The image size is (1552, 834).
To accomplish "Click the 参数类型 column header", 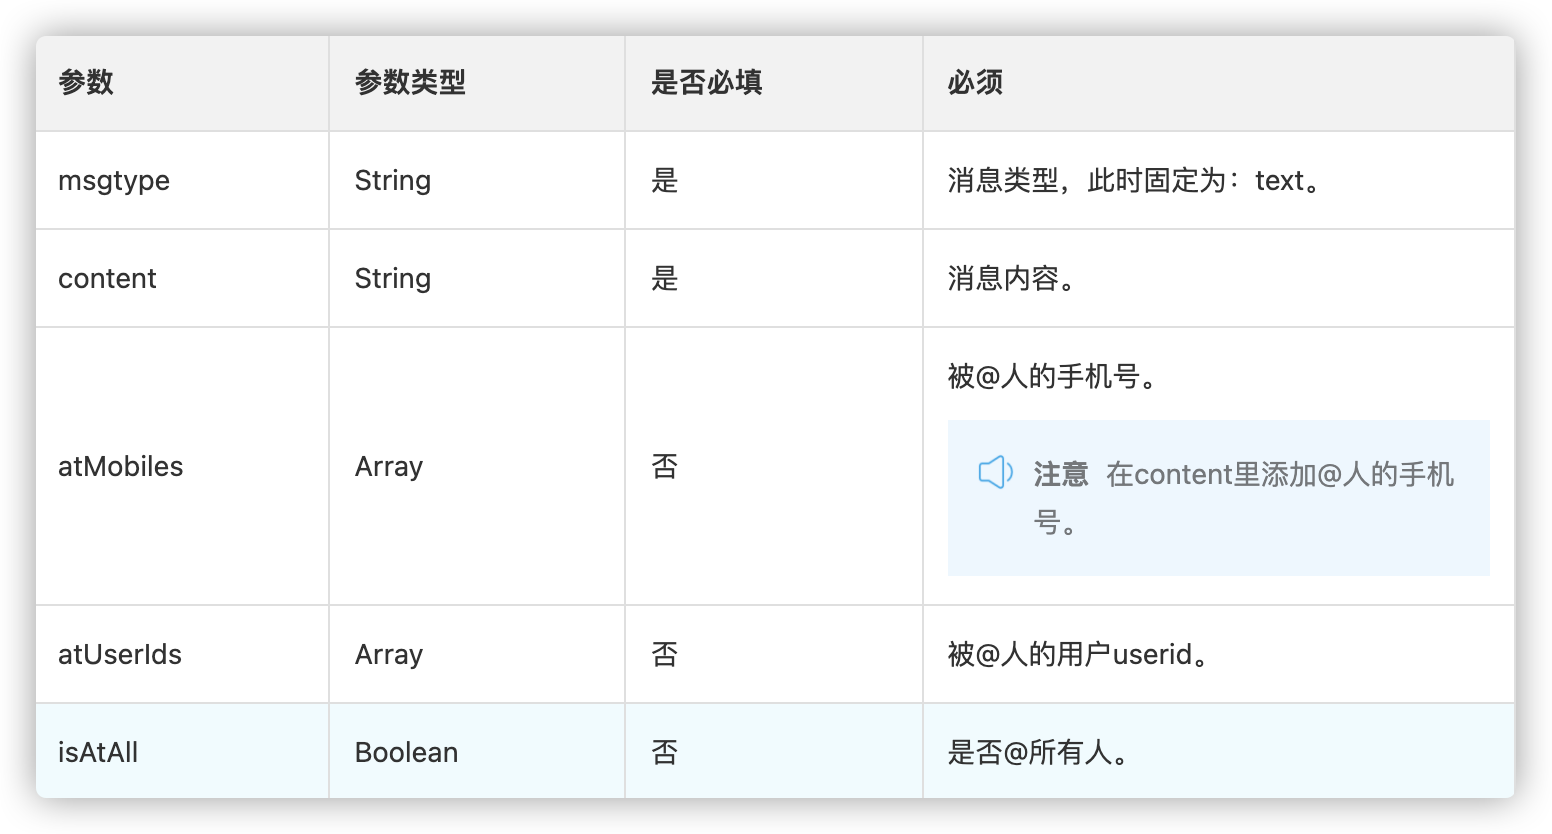I will 410,83.
